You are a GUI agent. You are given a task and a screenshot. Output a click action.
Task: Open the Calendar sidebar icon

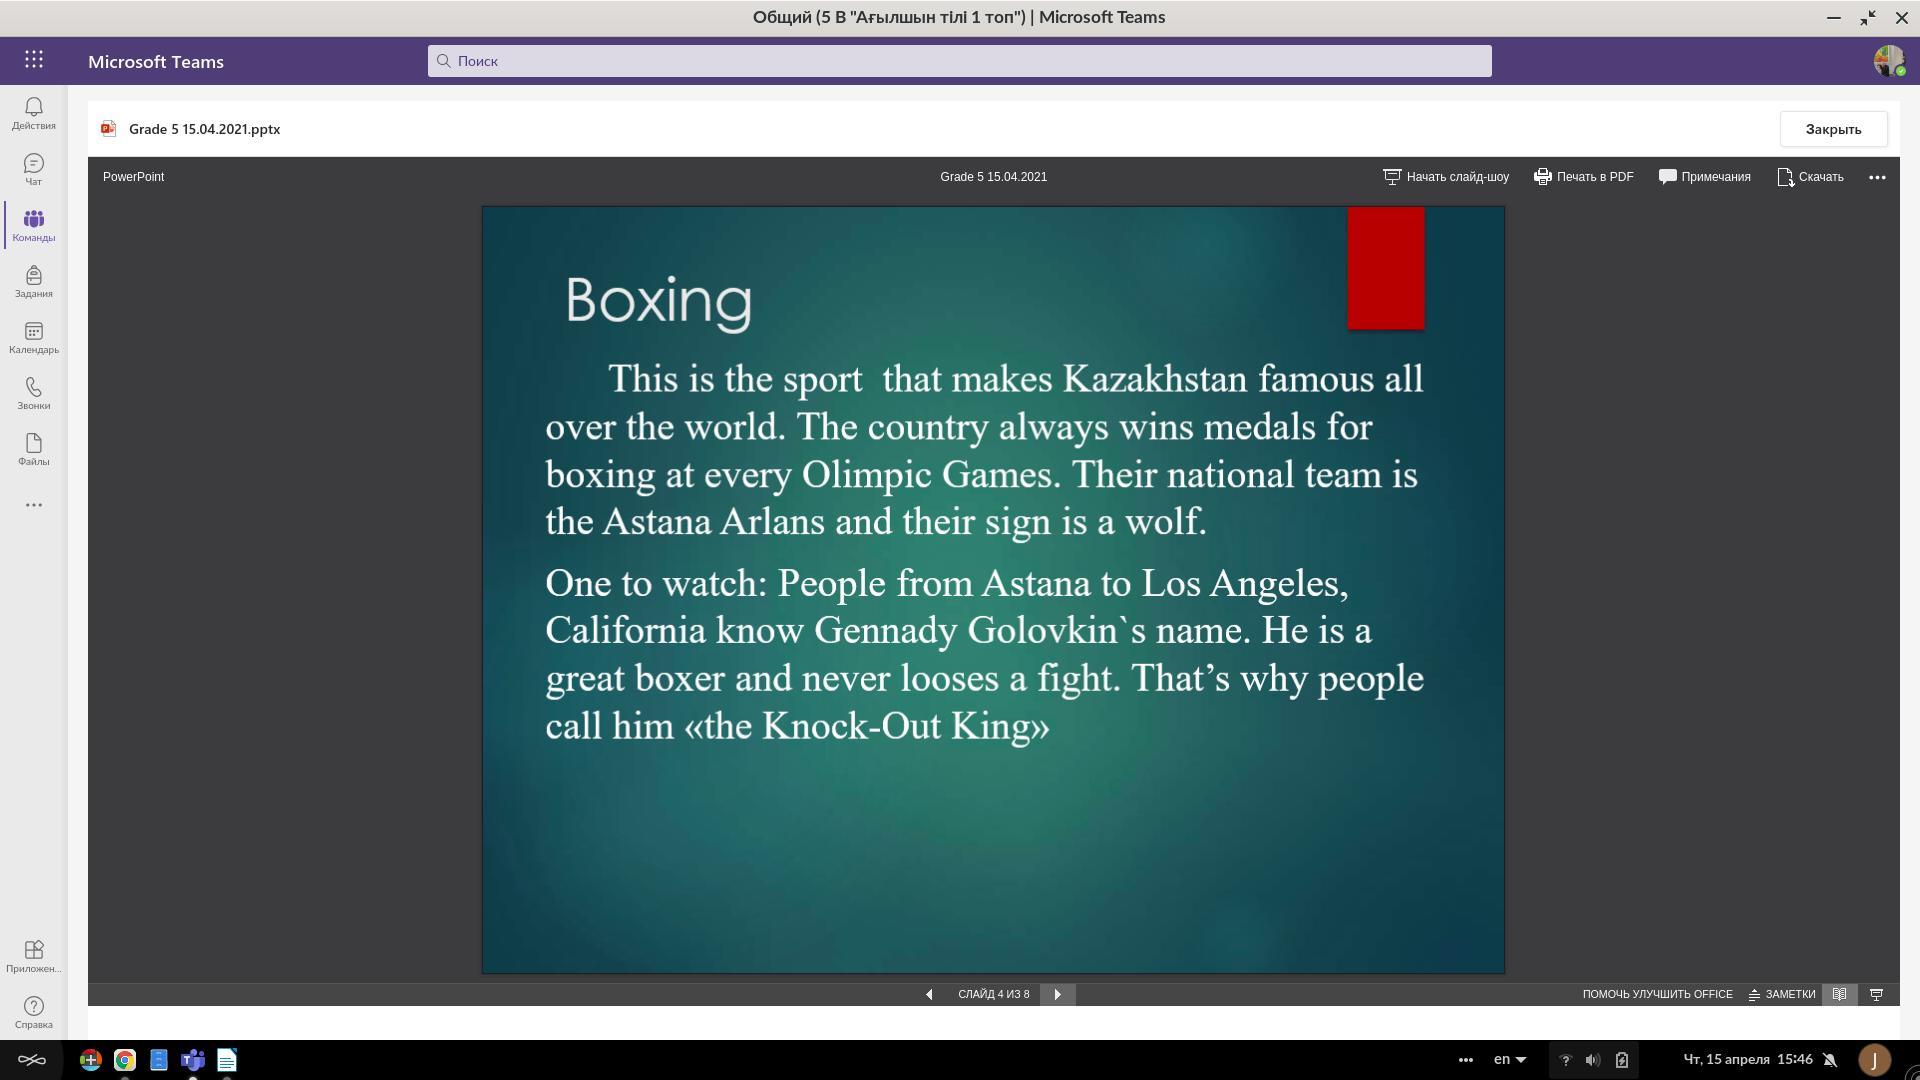coord(33,337)
